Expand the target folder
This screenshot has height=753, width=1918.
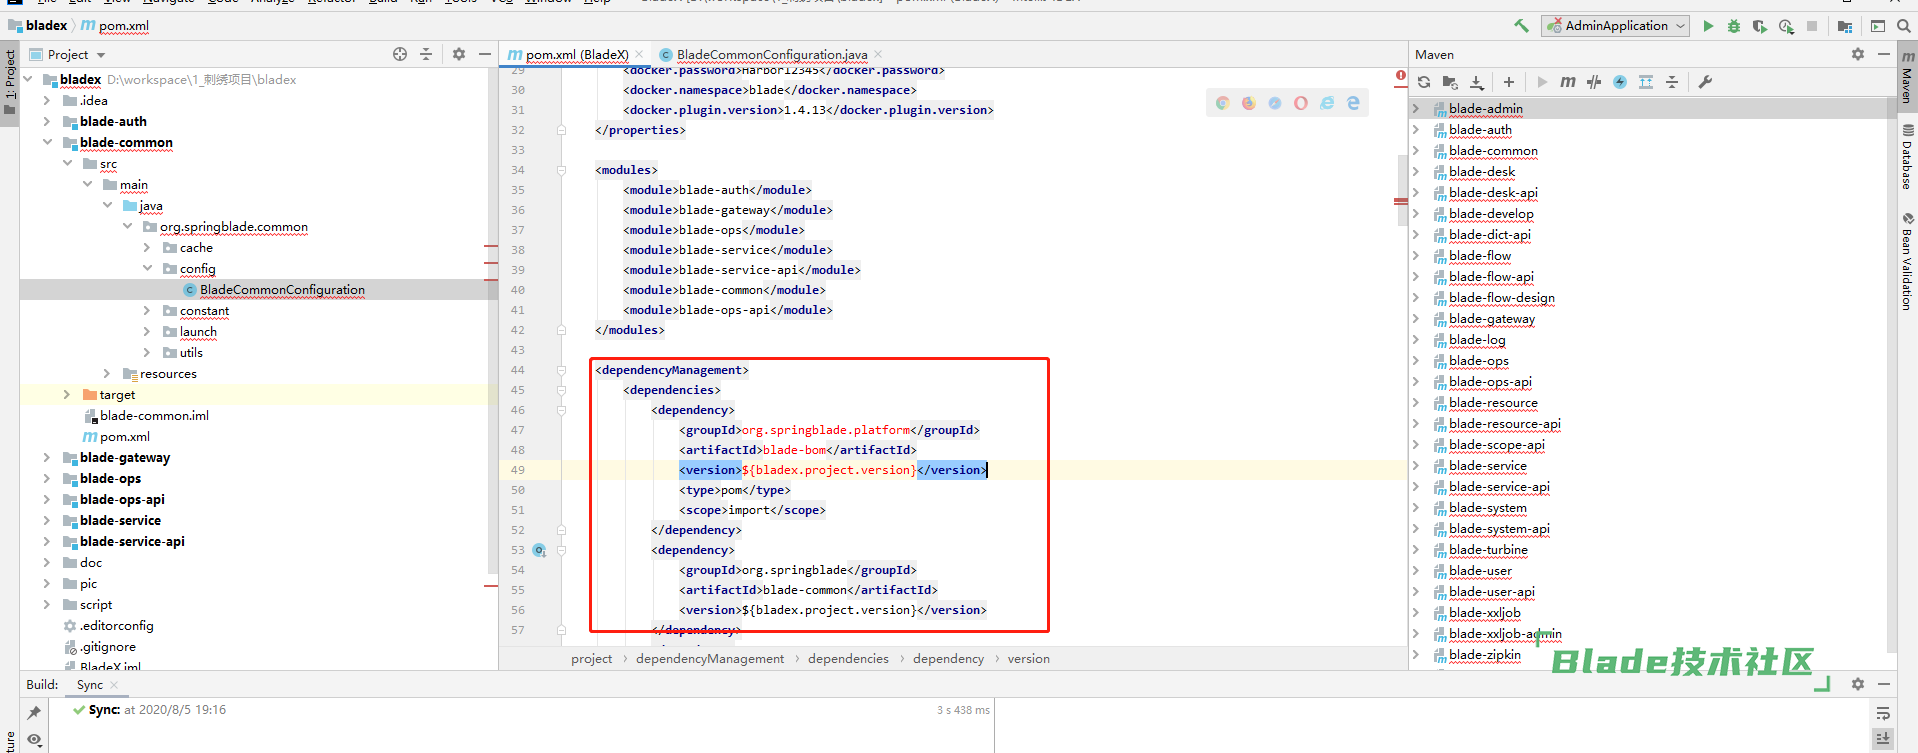pyautogui.click(x=67, y=394)
